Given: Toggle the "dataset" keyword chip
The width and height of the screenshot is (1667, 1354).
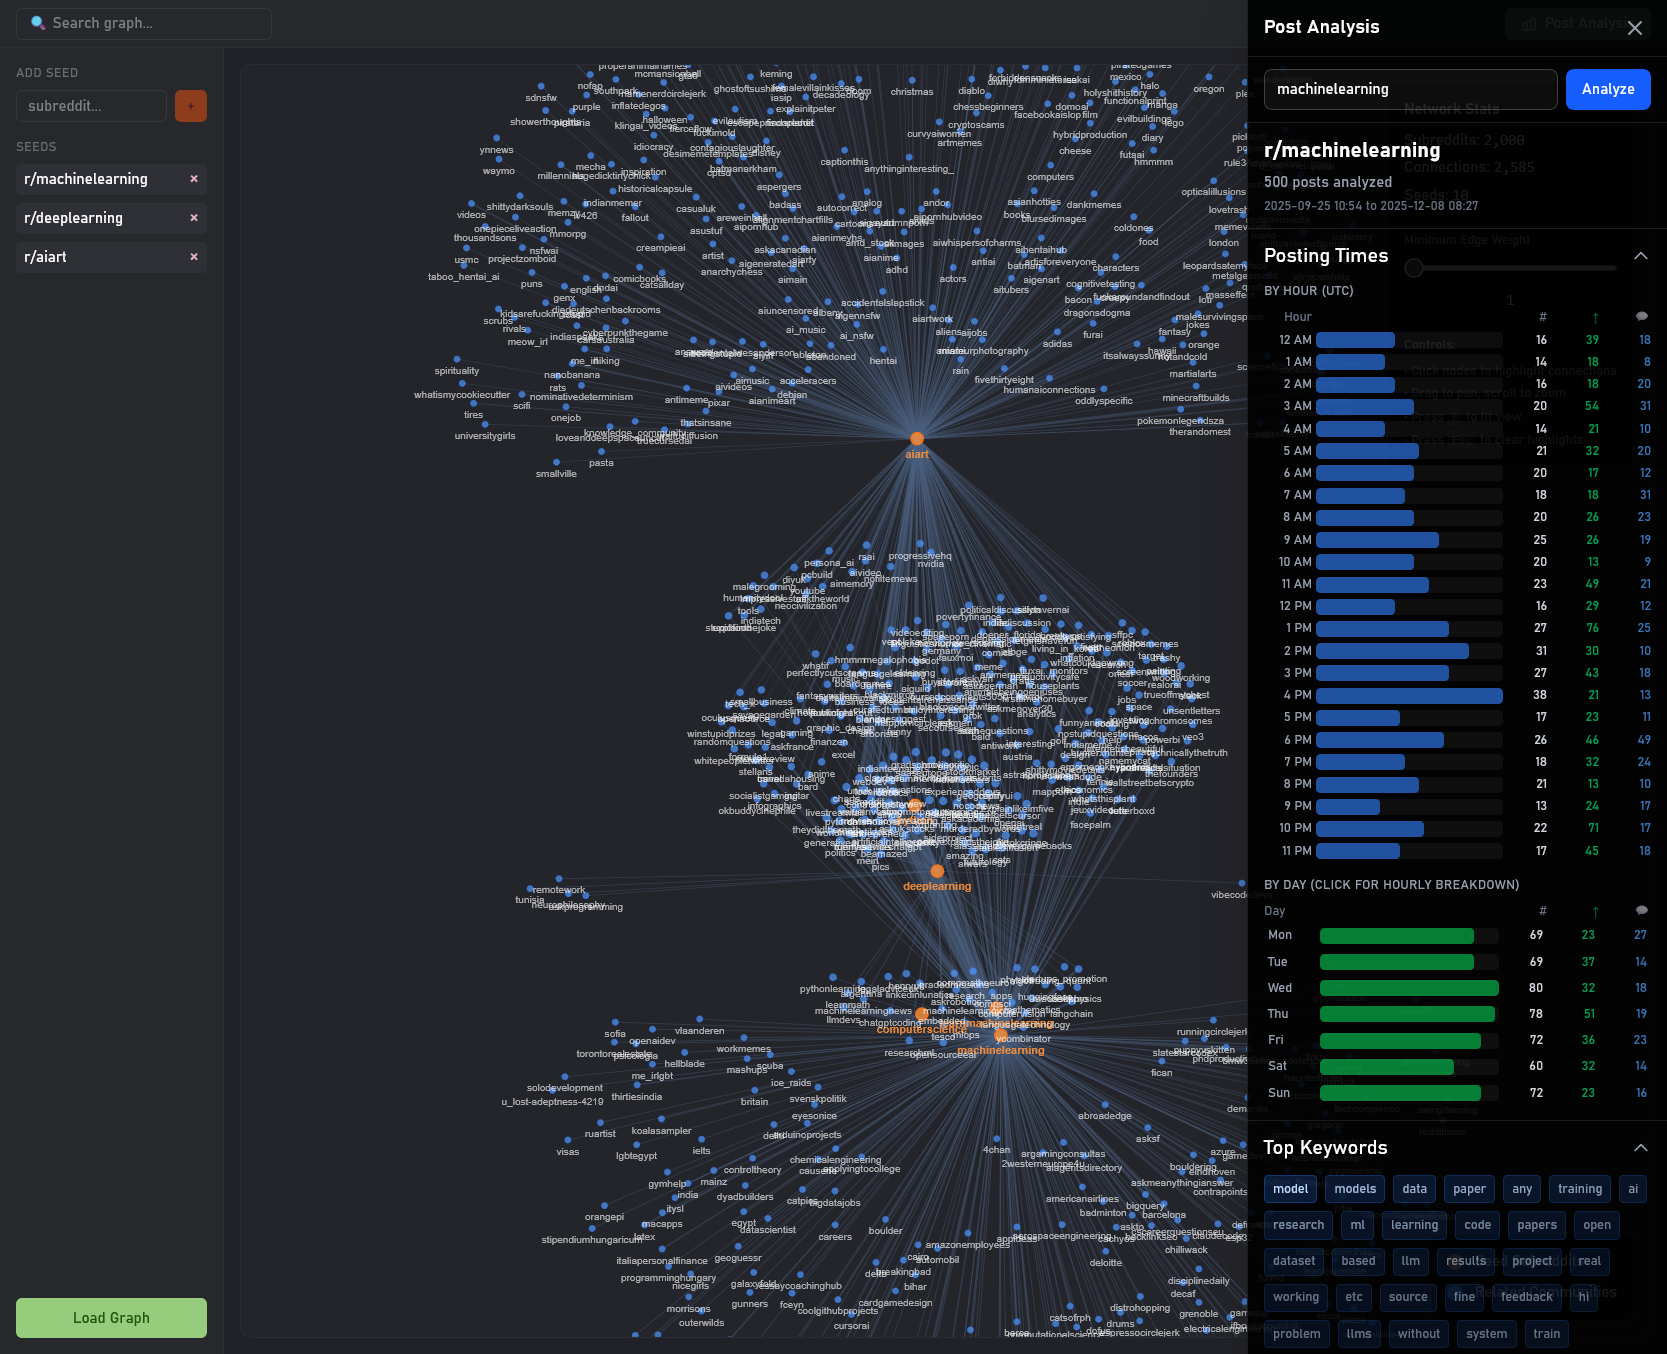Looking at the screenshot, I should [1294, 1261].
